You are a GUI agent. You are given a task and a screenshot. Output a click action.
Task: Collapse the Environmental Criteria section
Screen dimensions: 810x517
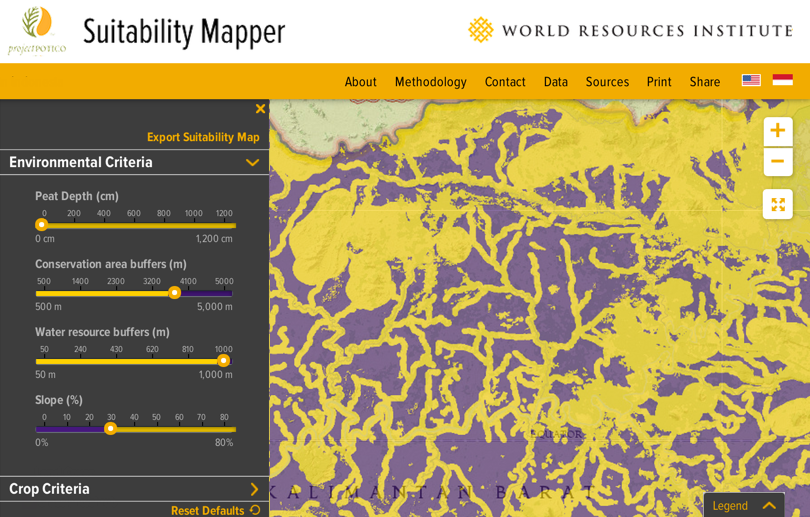click(x=252, y=163)
